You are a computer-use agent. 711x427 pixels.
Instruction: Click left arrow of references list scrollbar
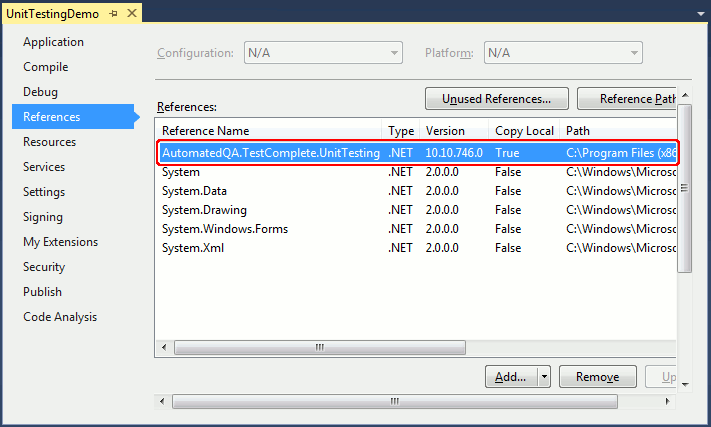click(164, 348)
